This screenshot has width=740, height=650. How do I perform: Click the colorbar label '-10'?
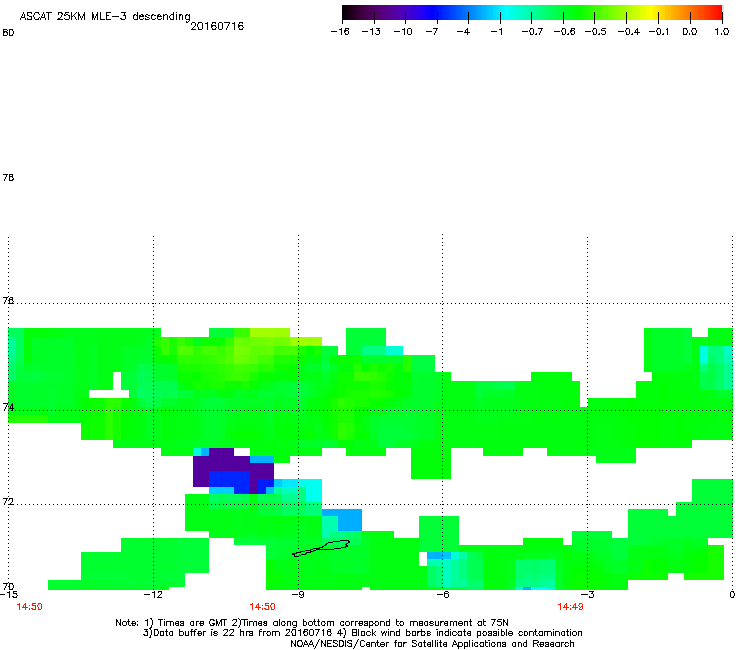[x=403, y=32]
